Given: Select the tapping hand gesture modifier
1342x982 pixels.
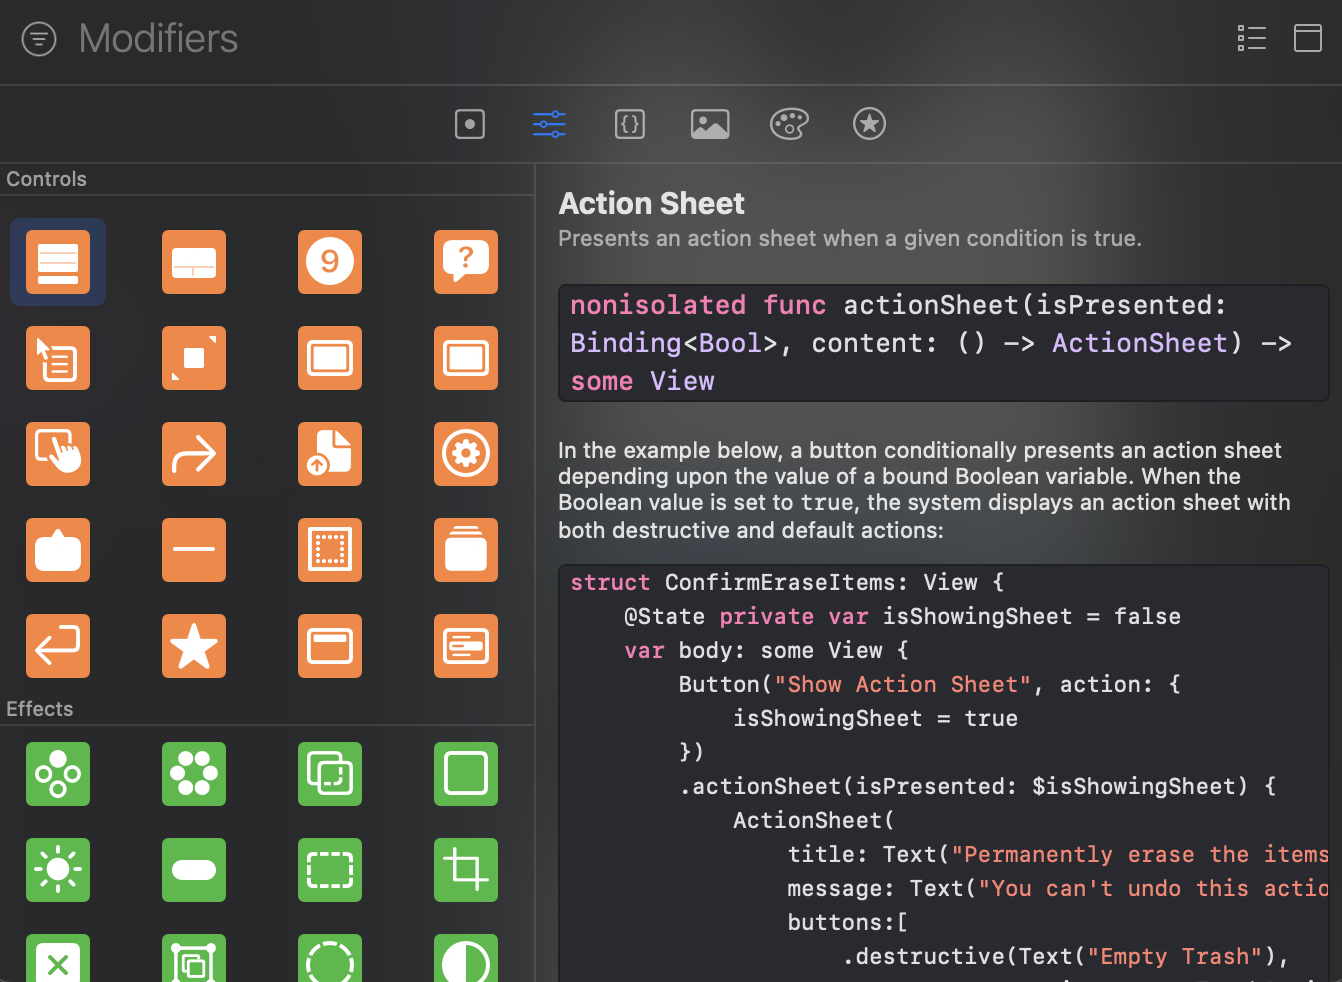Looking at the screenshot, I should click(x=58, y=454).
